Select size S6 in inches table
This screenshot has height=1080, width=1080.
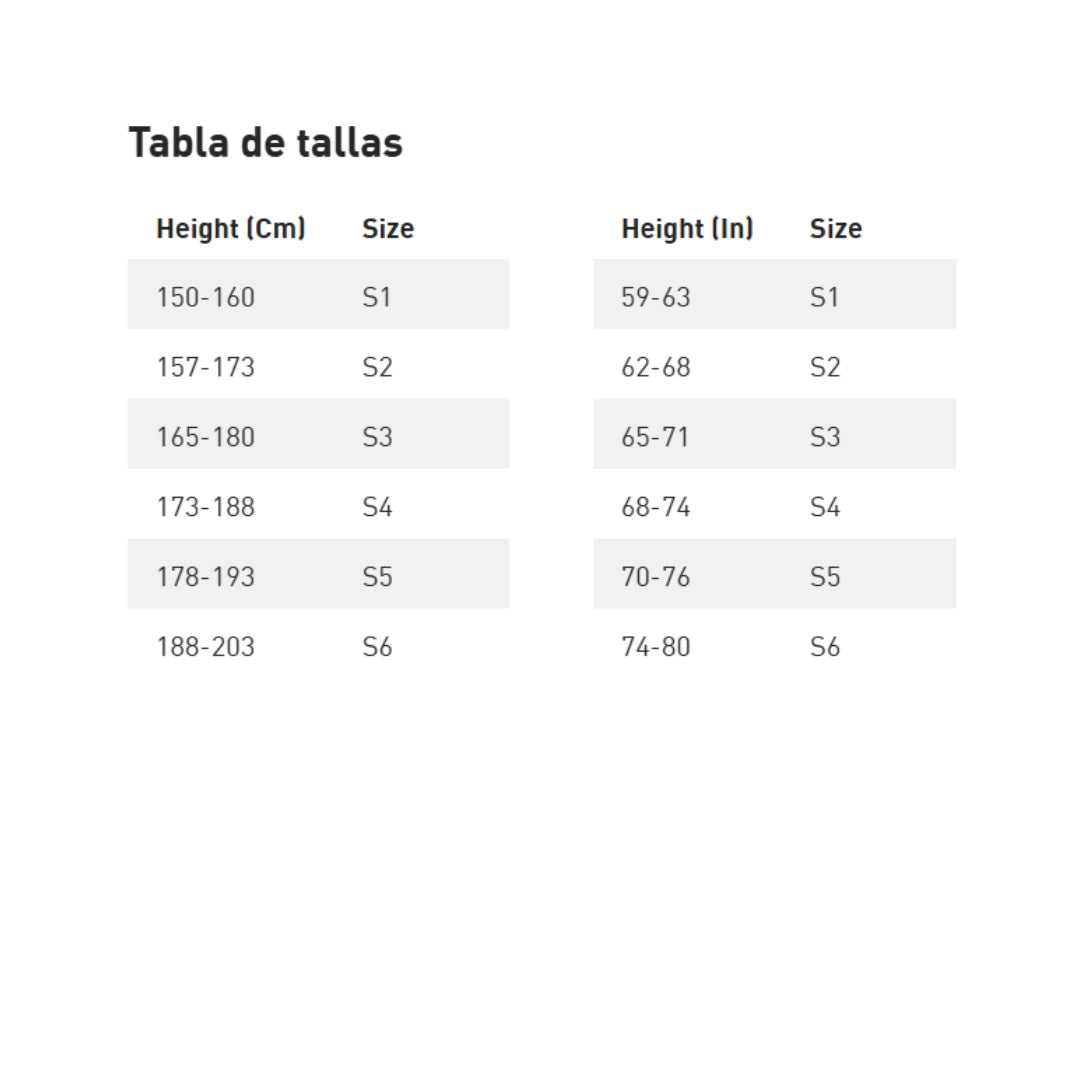tap(824, 647)
